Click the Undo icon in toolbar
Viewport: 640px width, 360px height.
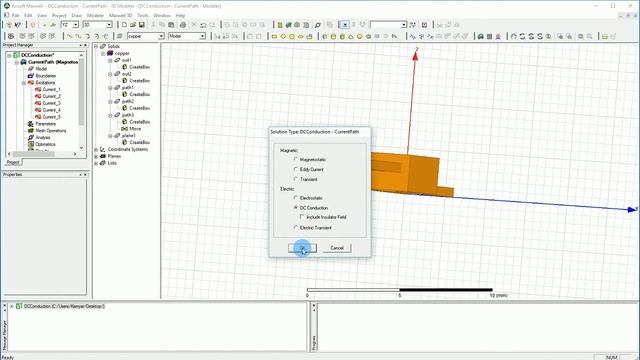(x=203, y=25)
